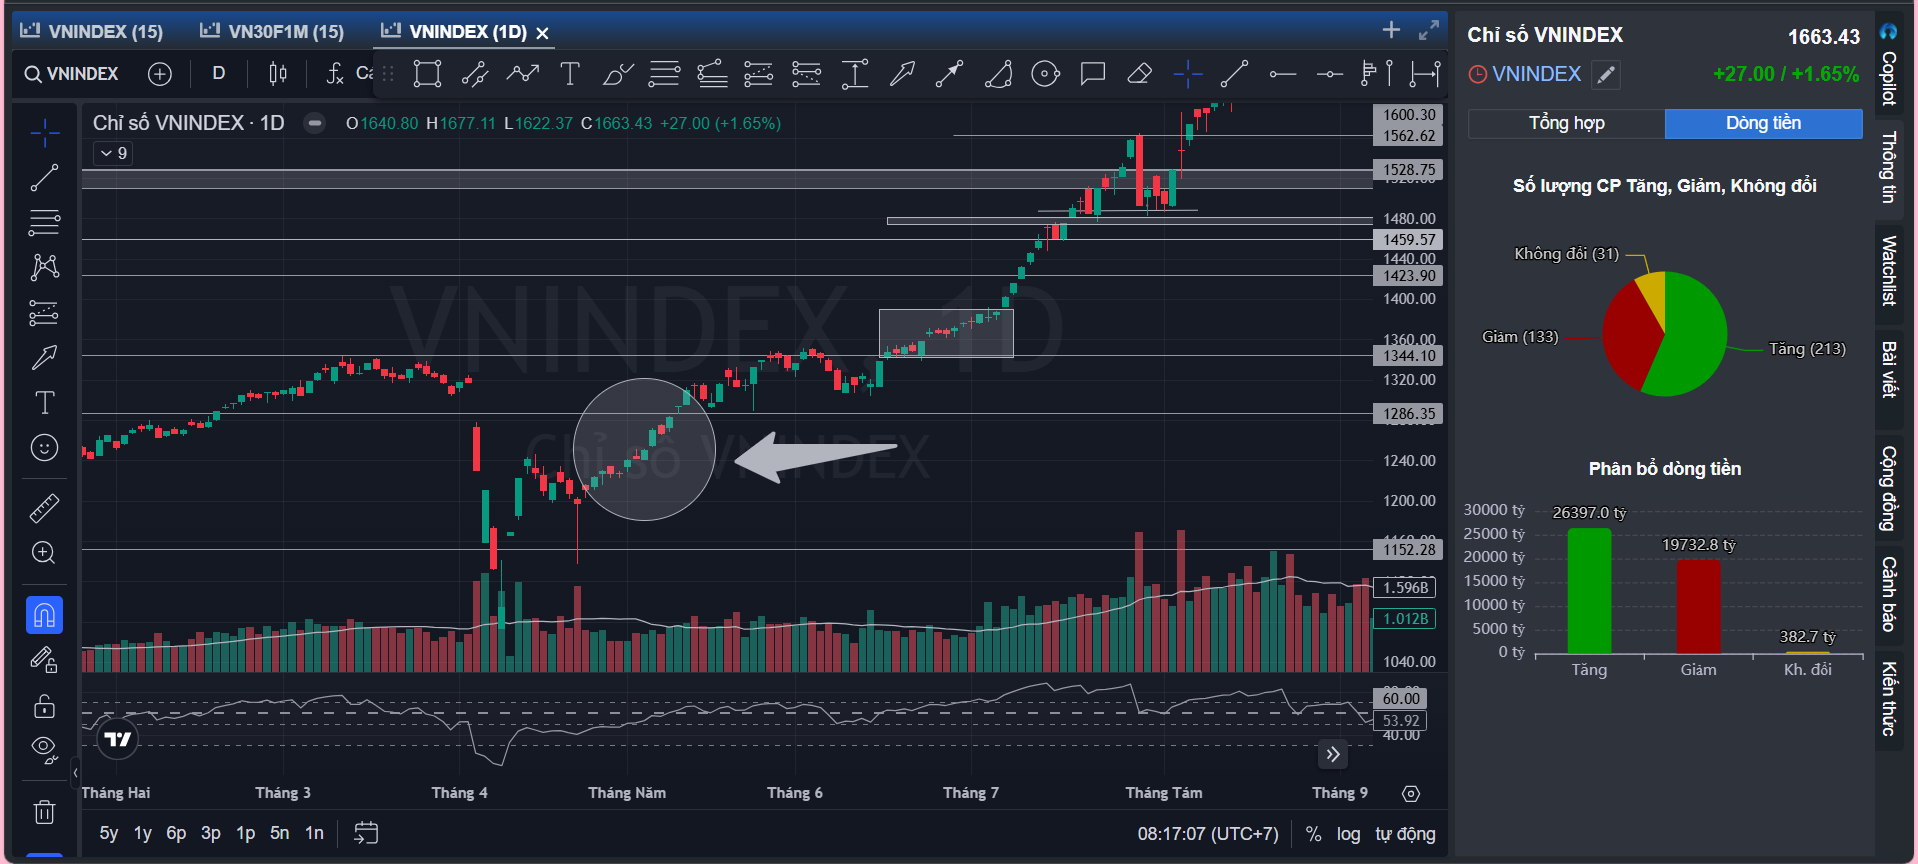Expand chart to fullscreen
Image resolution: width=1918 pixels, height=864 pixels.
click(1429, 30)
